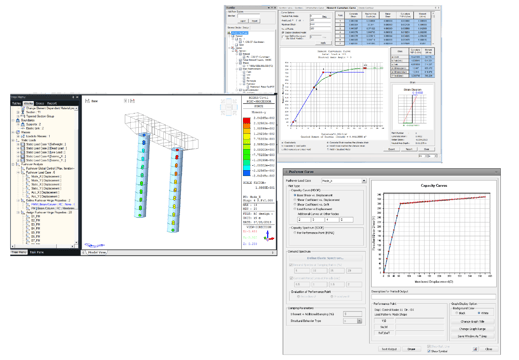Click the Damping ratio input field
This screenshot has width=519, height=360.
[x=352, y=314]
